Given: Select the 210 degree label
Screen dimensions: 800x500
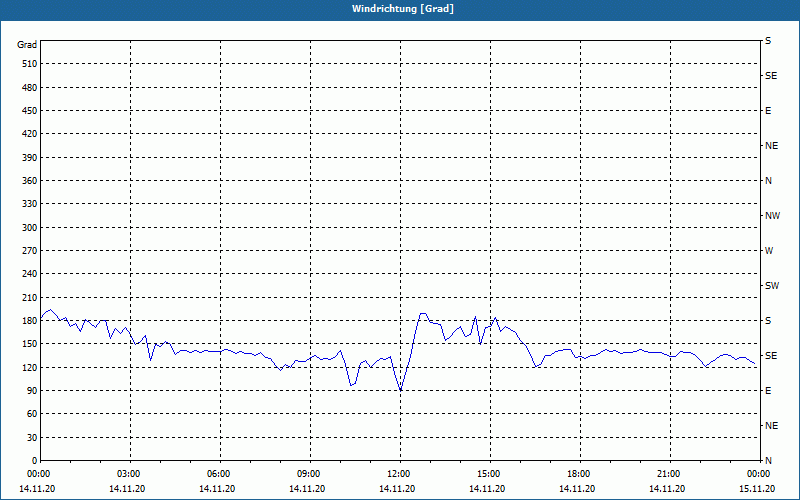Looking at the screenshot, I should (x=30, y=297).
